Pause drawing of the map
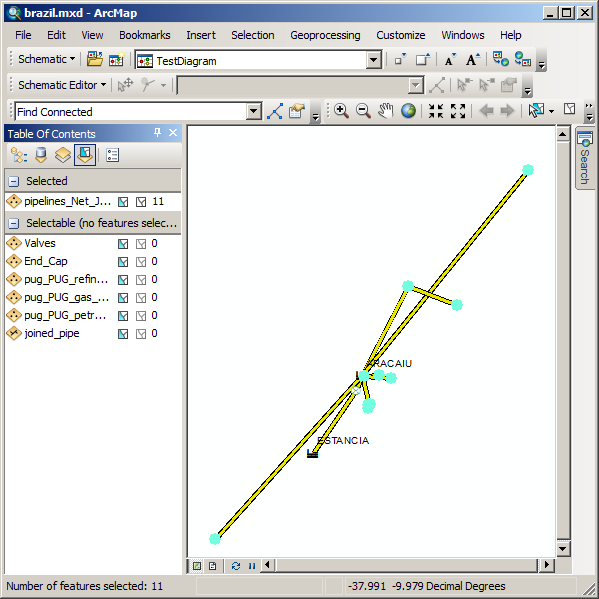Screen dimensions: 599x599 [252, 566]
